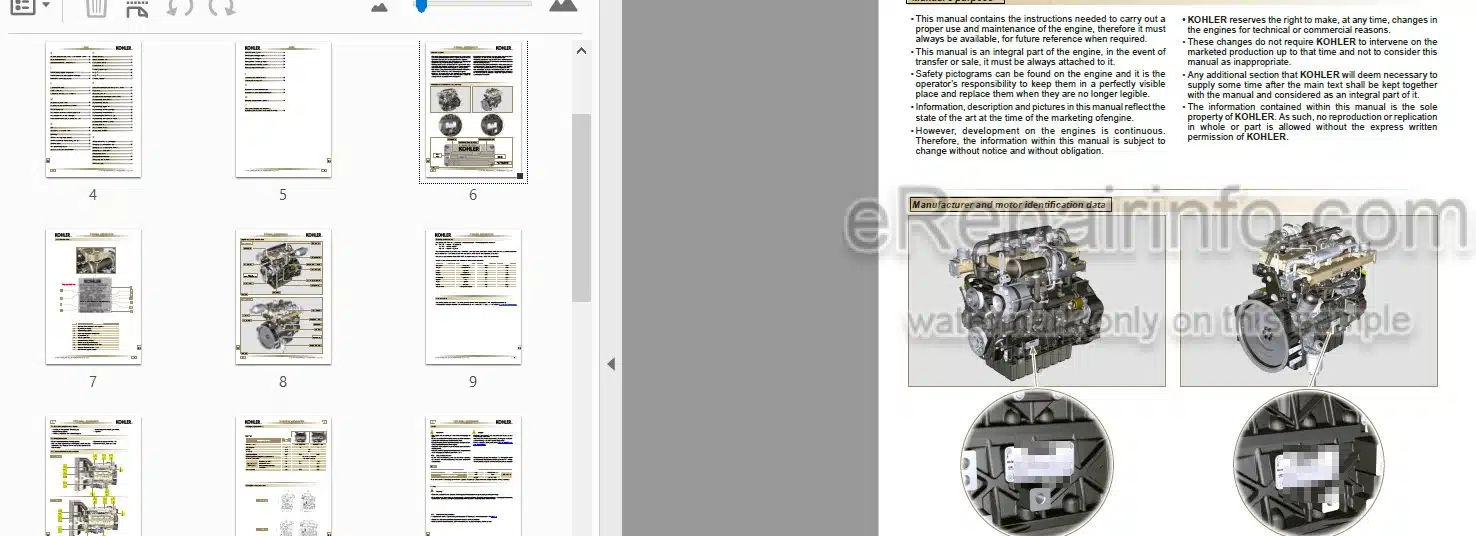The height and width of the screenshot is (536, 1476).
Task: Enlarge thumbnails with large mountain icon
Action: [563, 6]
